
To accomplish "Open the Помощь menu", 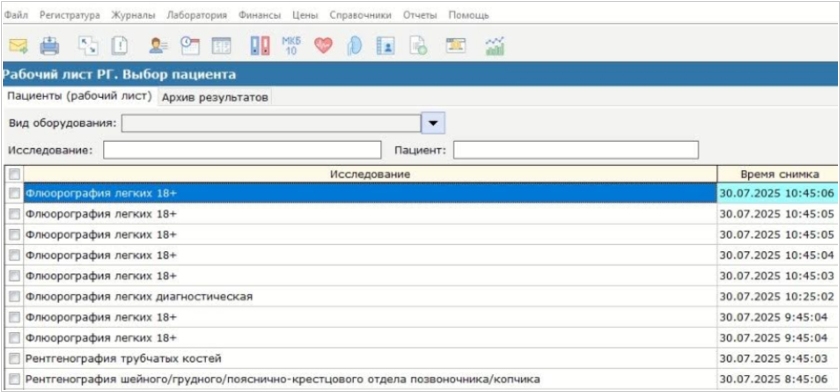I will tap(468, 16).
